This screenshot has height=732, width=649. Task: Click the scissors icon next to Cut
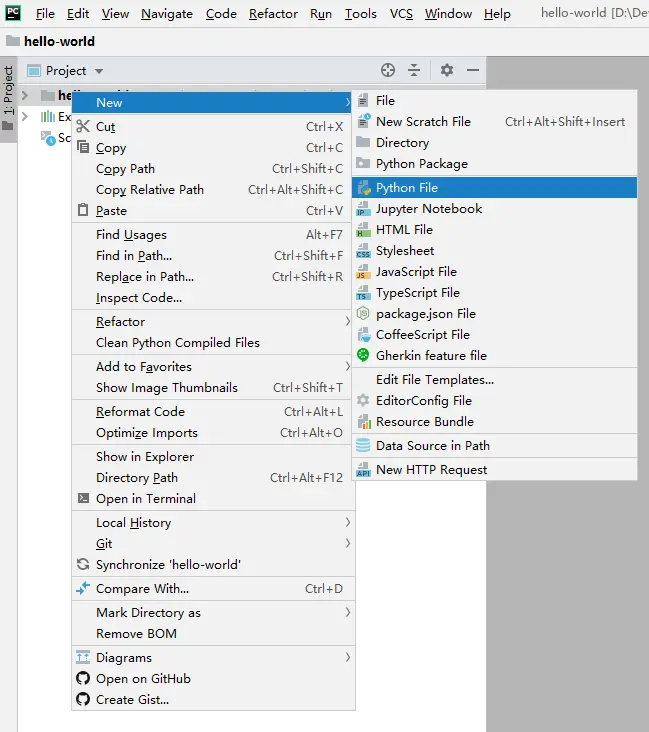click(x=83, y=126)
